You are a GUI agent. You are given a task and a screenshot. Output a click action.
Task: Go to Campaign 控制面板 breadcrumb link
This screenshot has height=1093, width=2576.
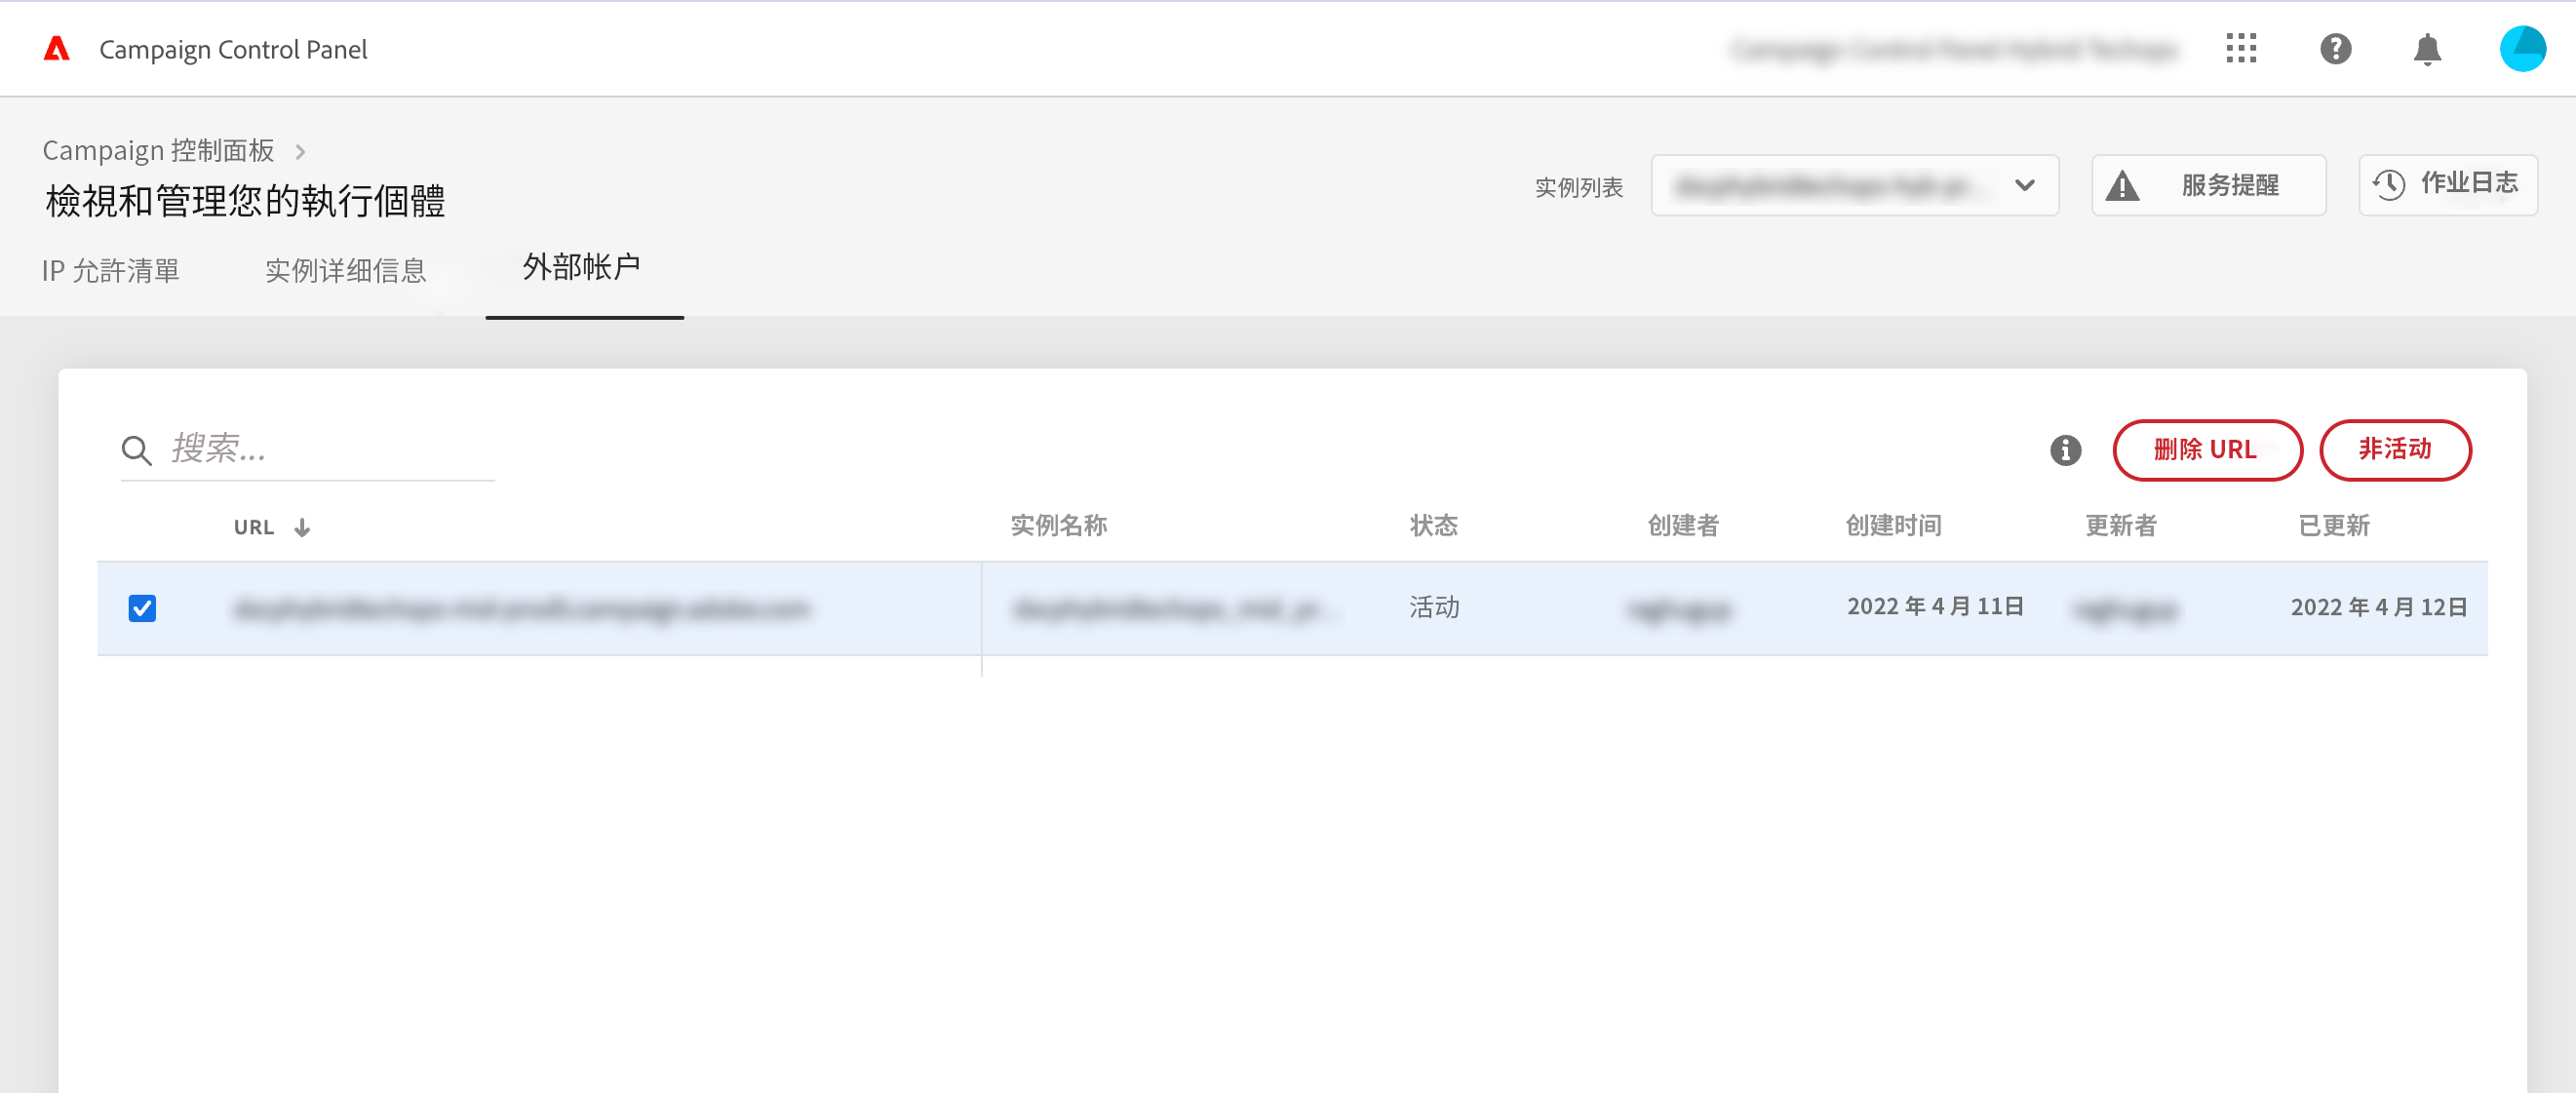[158, 151]
